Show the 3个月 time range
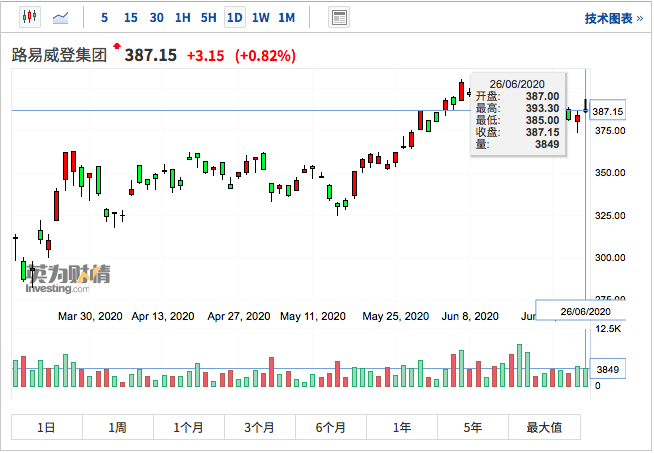This screenshot has height=453, width=654. pyautogui.click(x=260, y=427)
